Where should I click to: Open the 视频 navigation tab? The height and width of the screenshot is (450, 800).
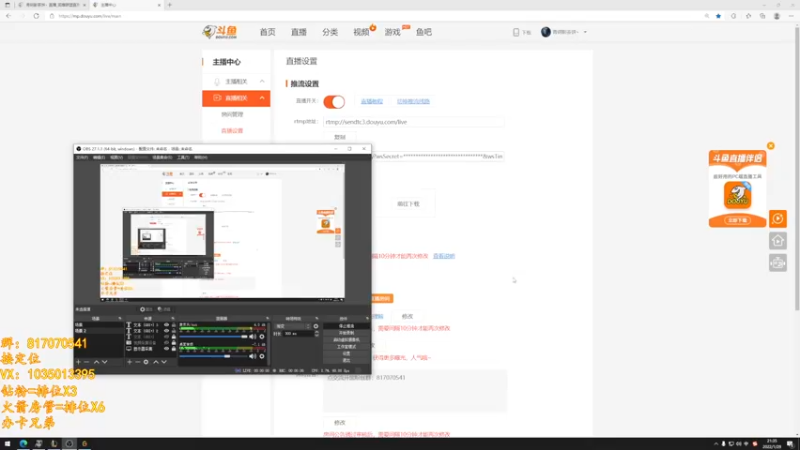[361, 32]
